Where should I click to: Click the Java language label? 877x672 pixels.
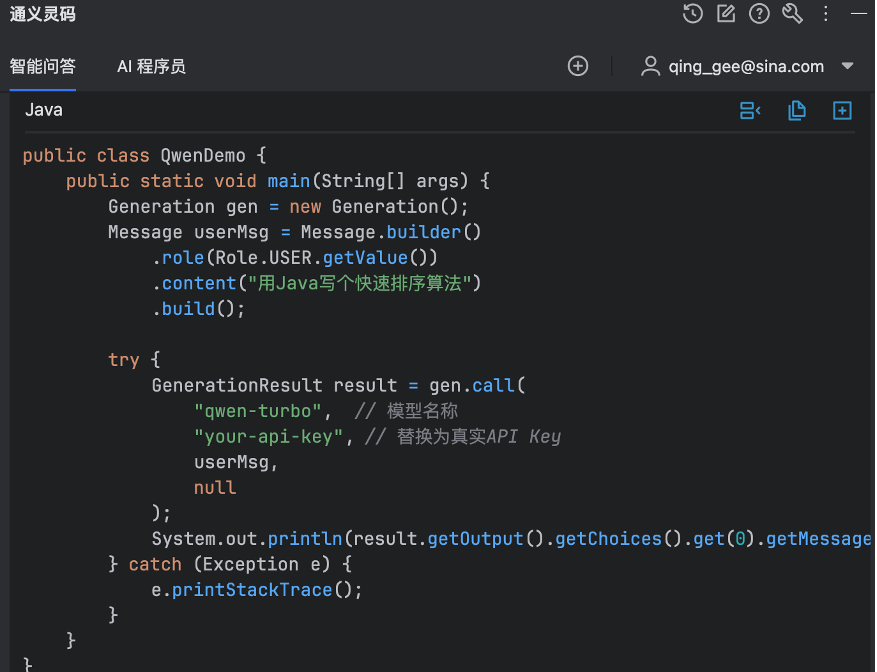click(44, 110)
